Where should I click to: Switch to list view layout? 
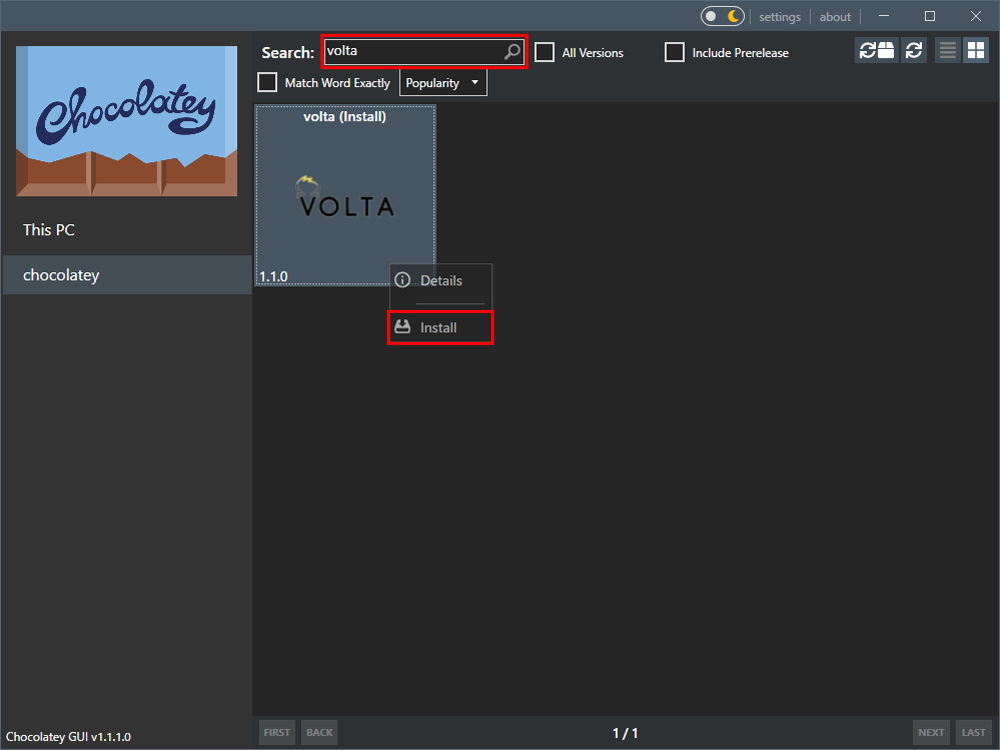tap(947, 50)
